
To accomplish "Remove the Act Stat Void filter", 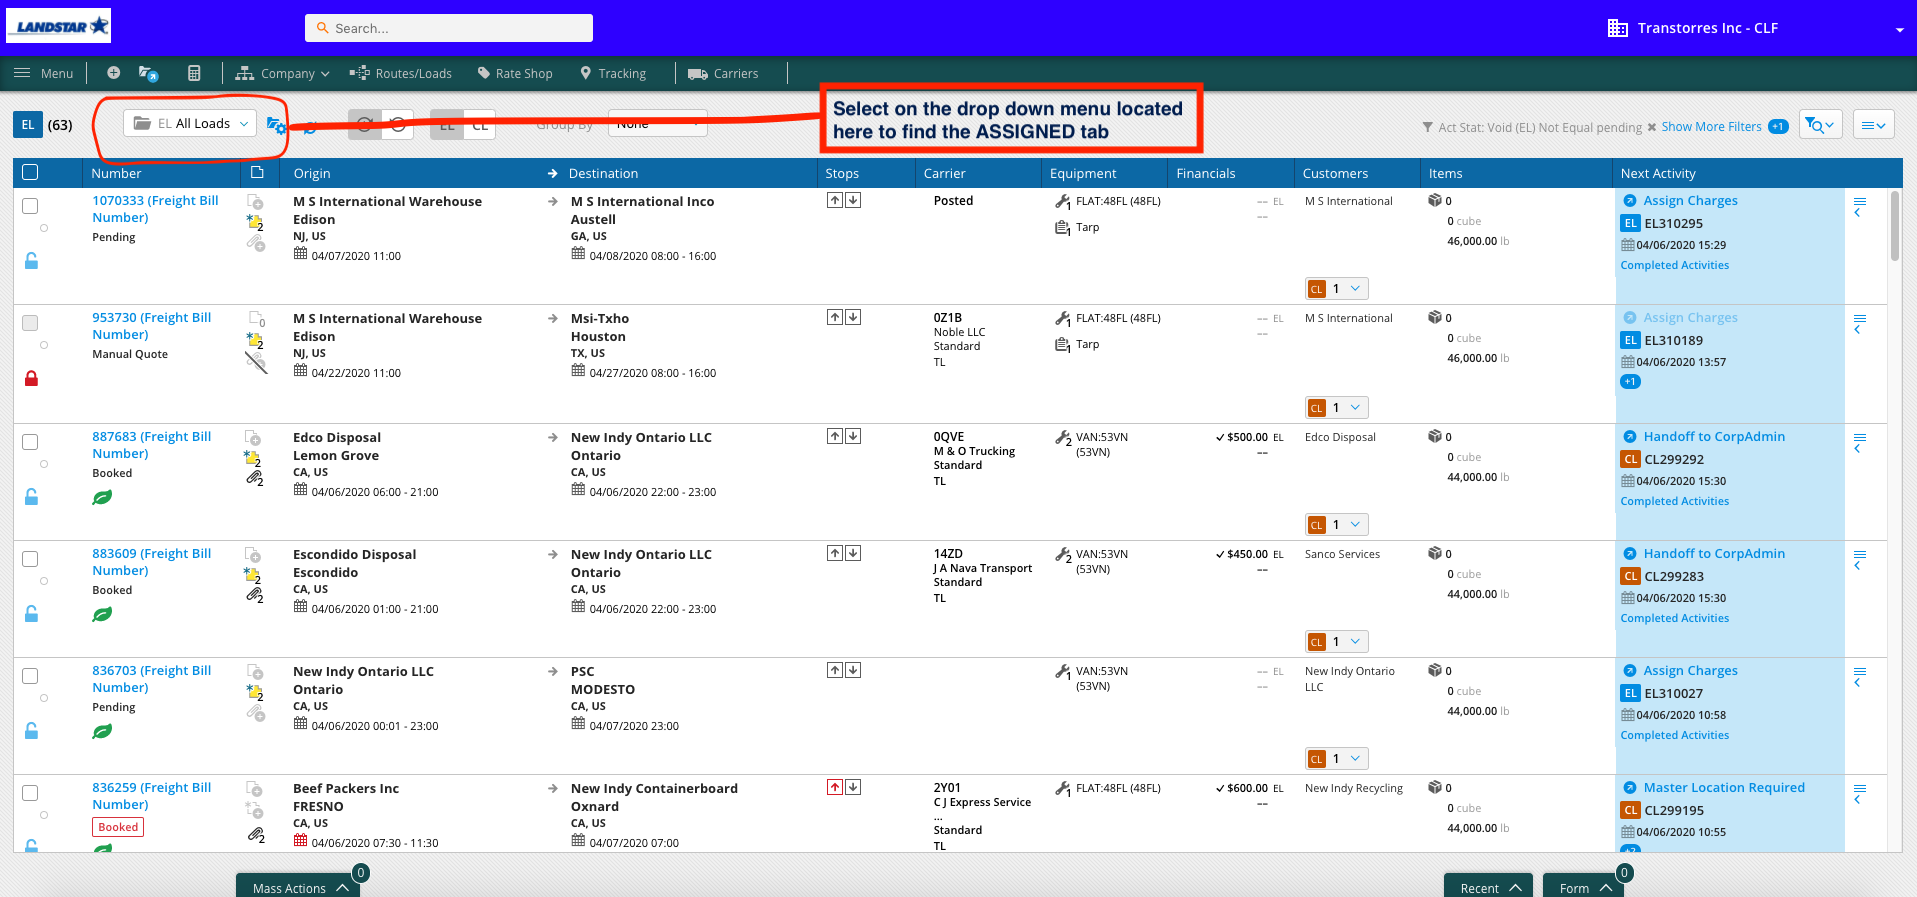I will (1652, 127).
